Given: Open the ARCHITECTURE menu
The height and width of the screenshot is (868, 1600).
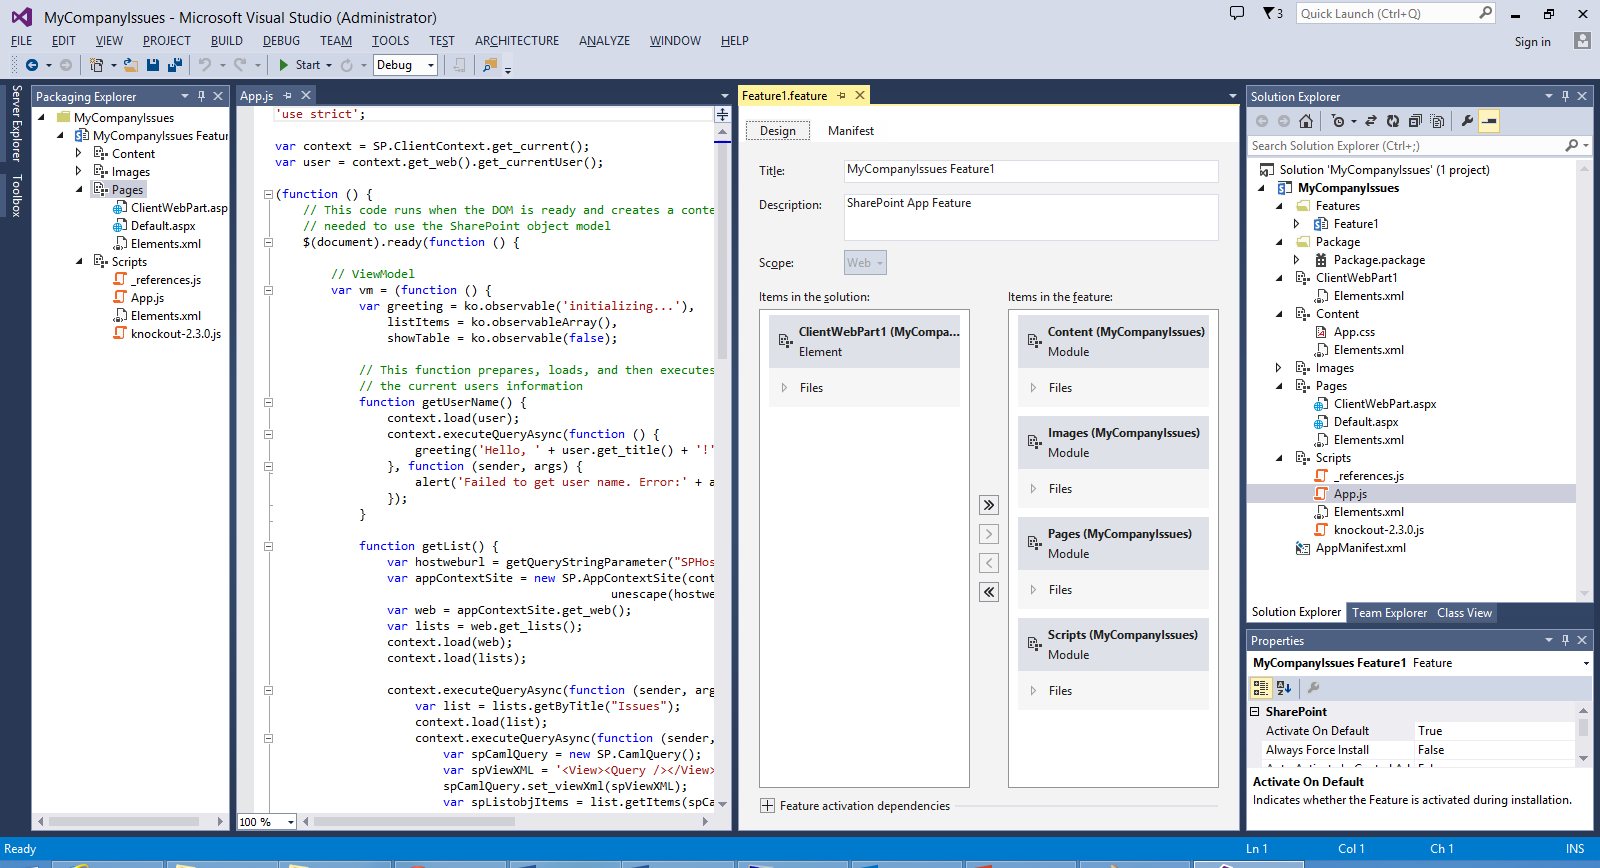Looking at the screenshot, I should [x=517, y=41].
